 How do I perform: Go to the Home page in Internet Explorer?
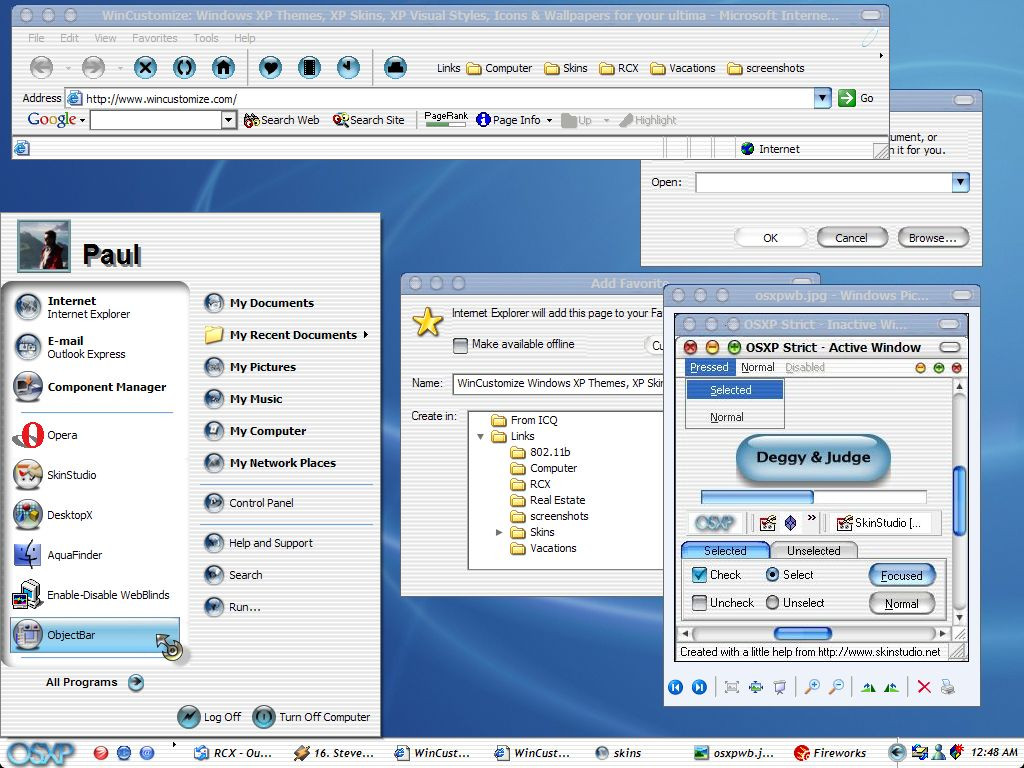click(x=223, y=67)
